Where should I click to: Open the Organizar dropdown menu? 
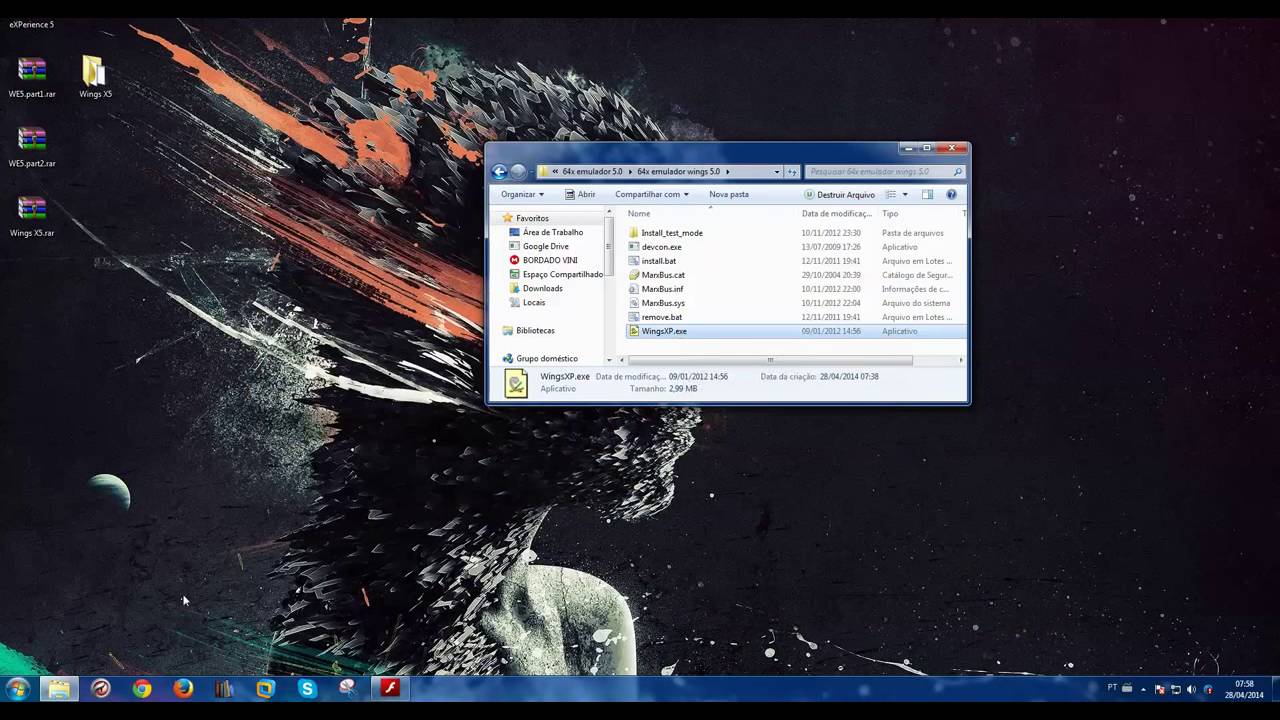click(523, 195)
